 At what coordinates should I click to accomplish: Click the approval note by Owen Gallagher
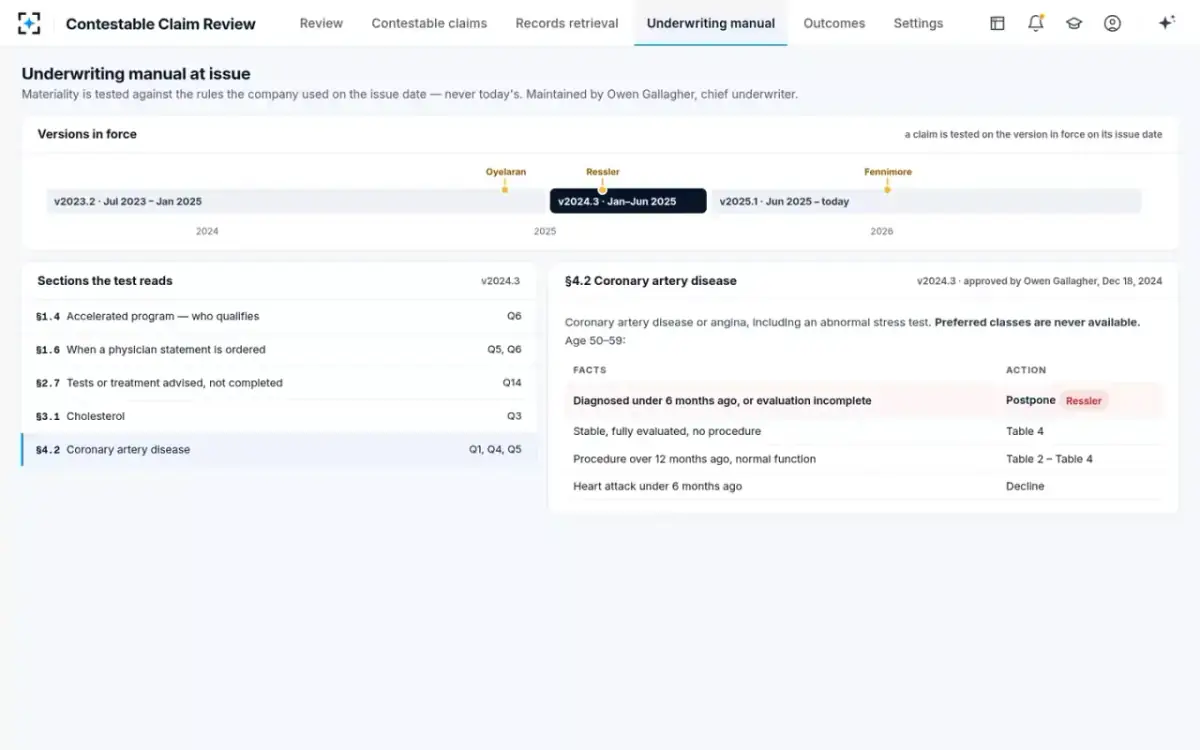click(x=1040, y=281)
